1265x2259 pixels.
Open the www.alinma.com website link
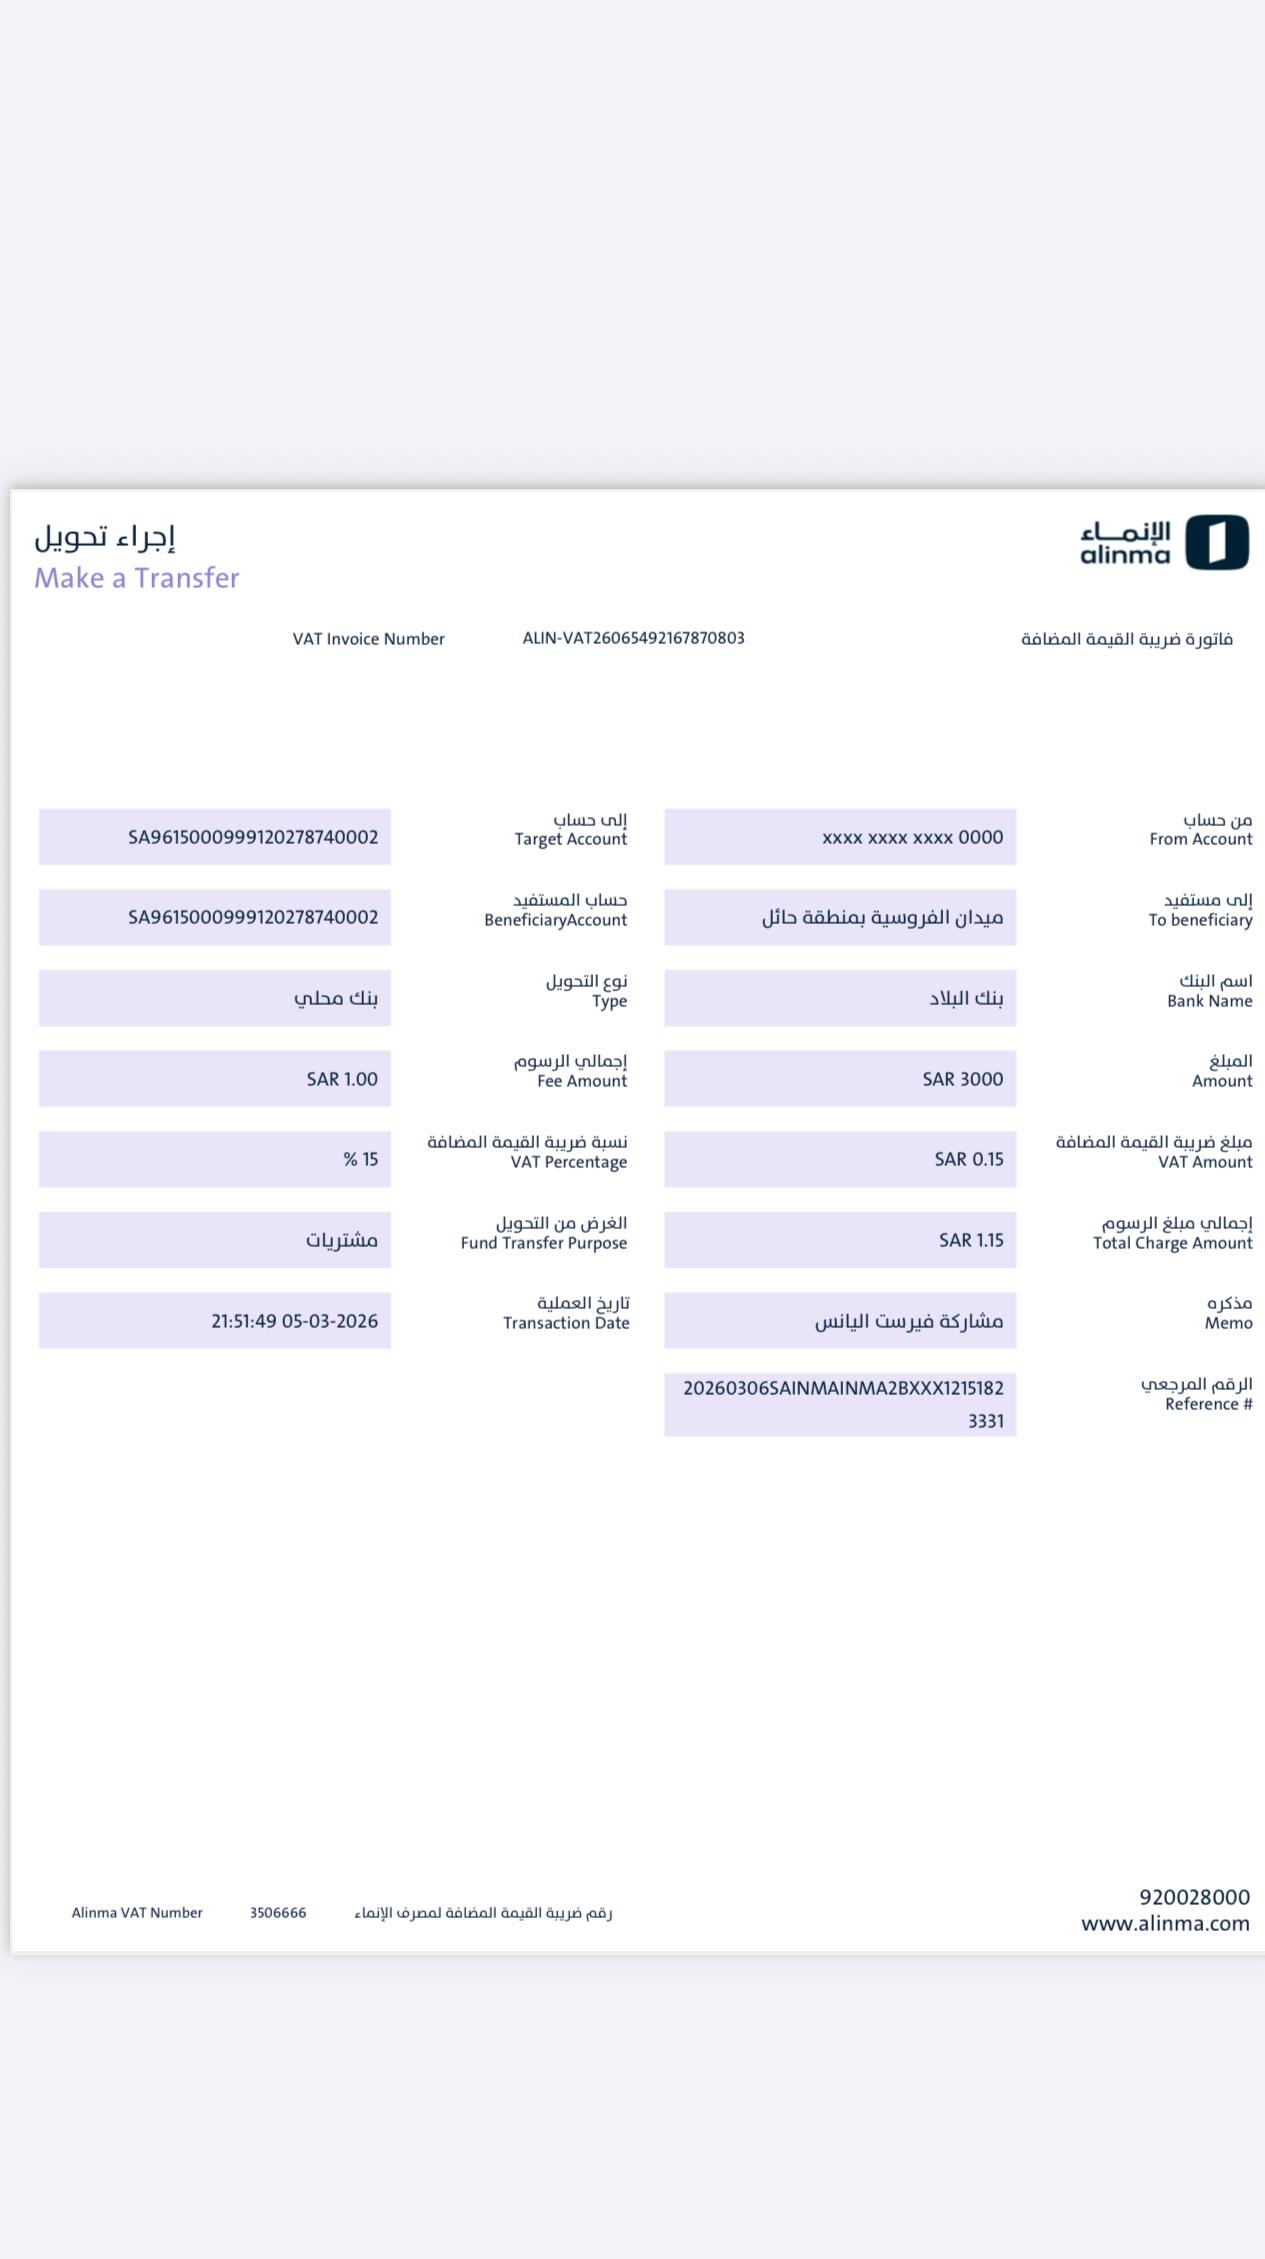point(1165,1923)
